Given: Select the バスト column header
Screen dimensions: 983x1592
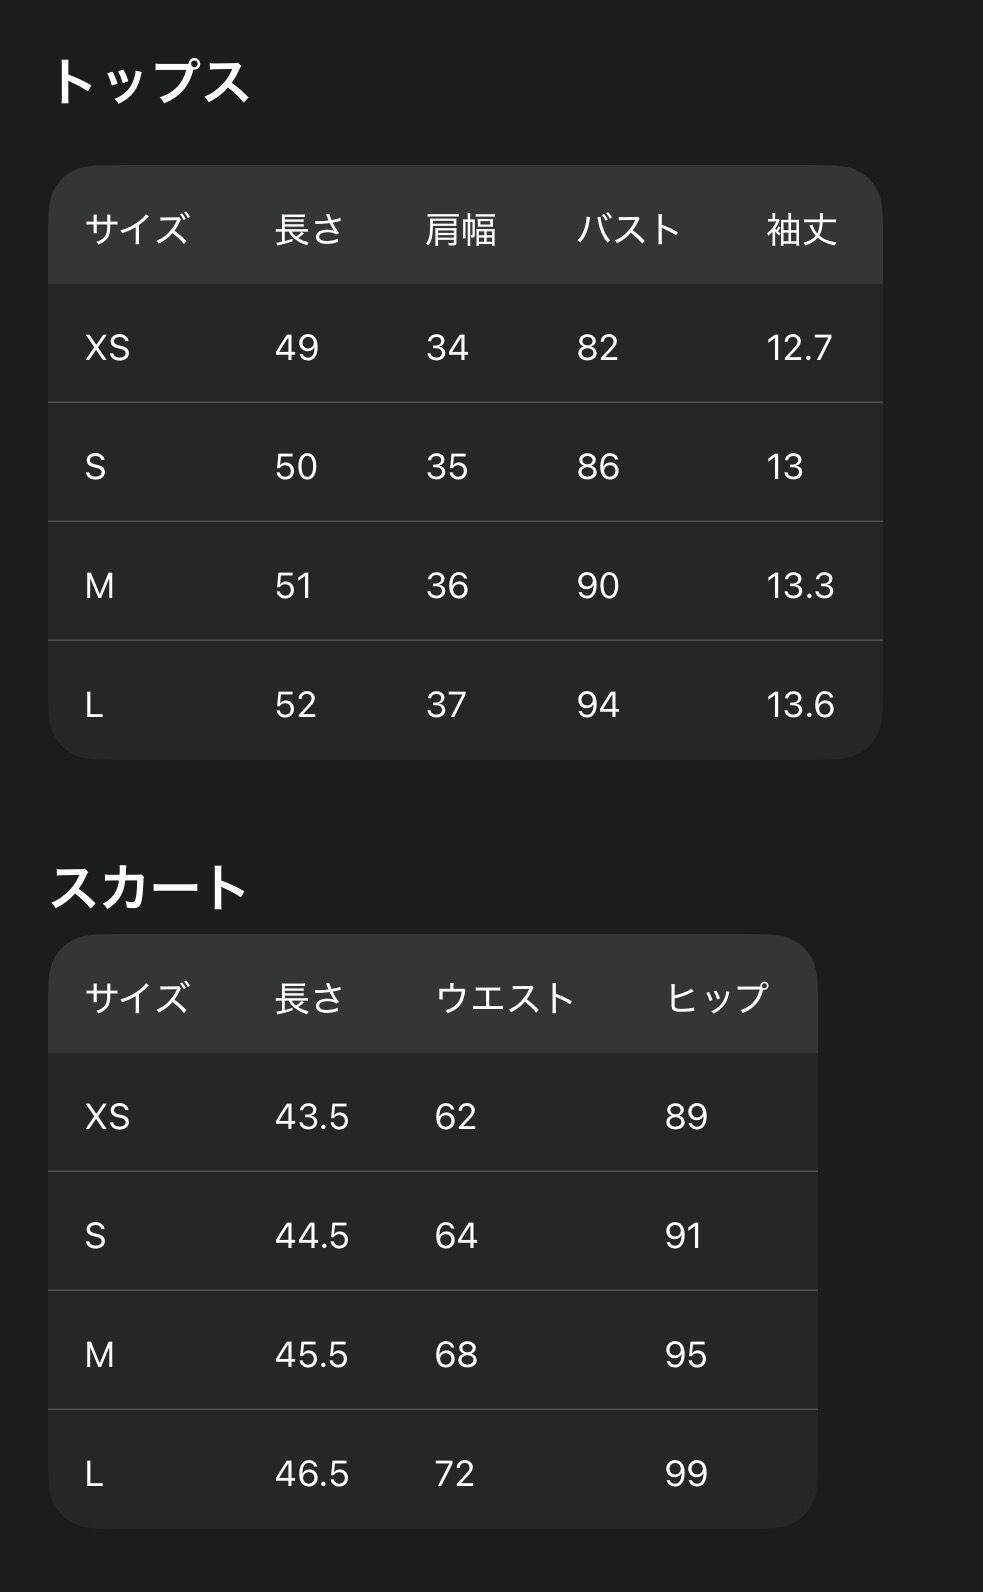Looking at the screenshot, I should [628, 229].
